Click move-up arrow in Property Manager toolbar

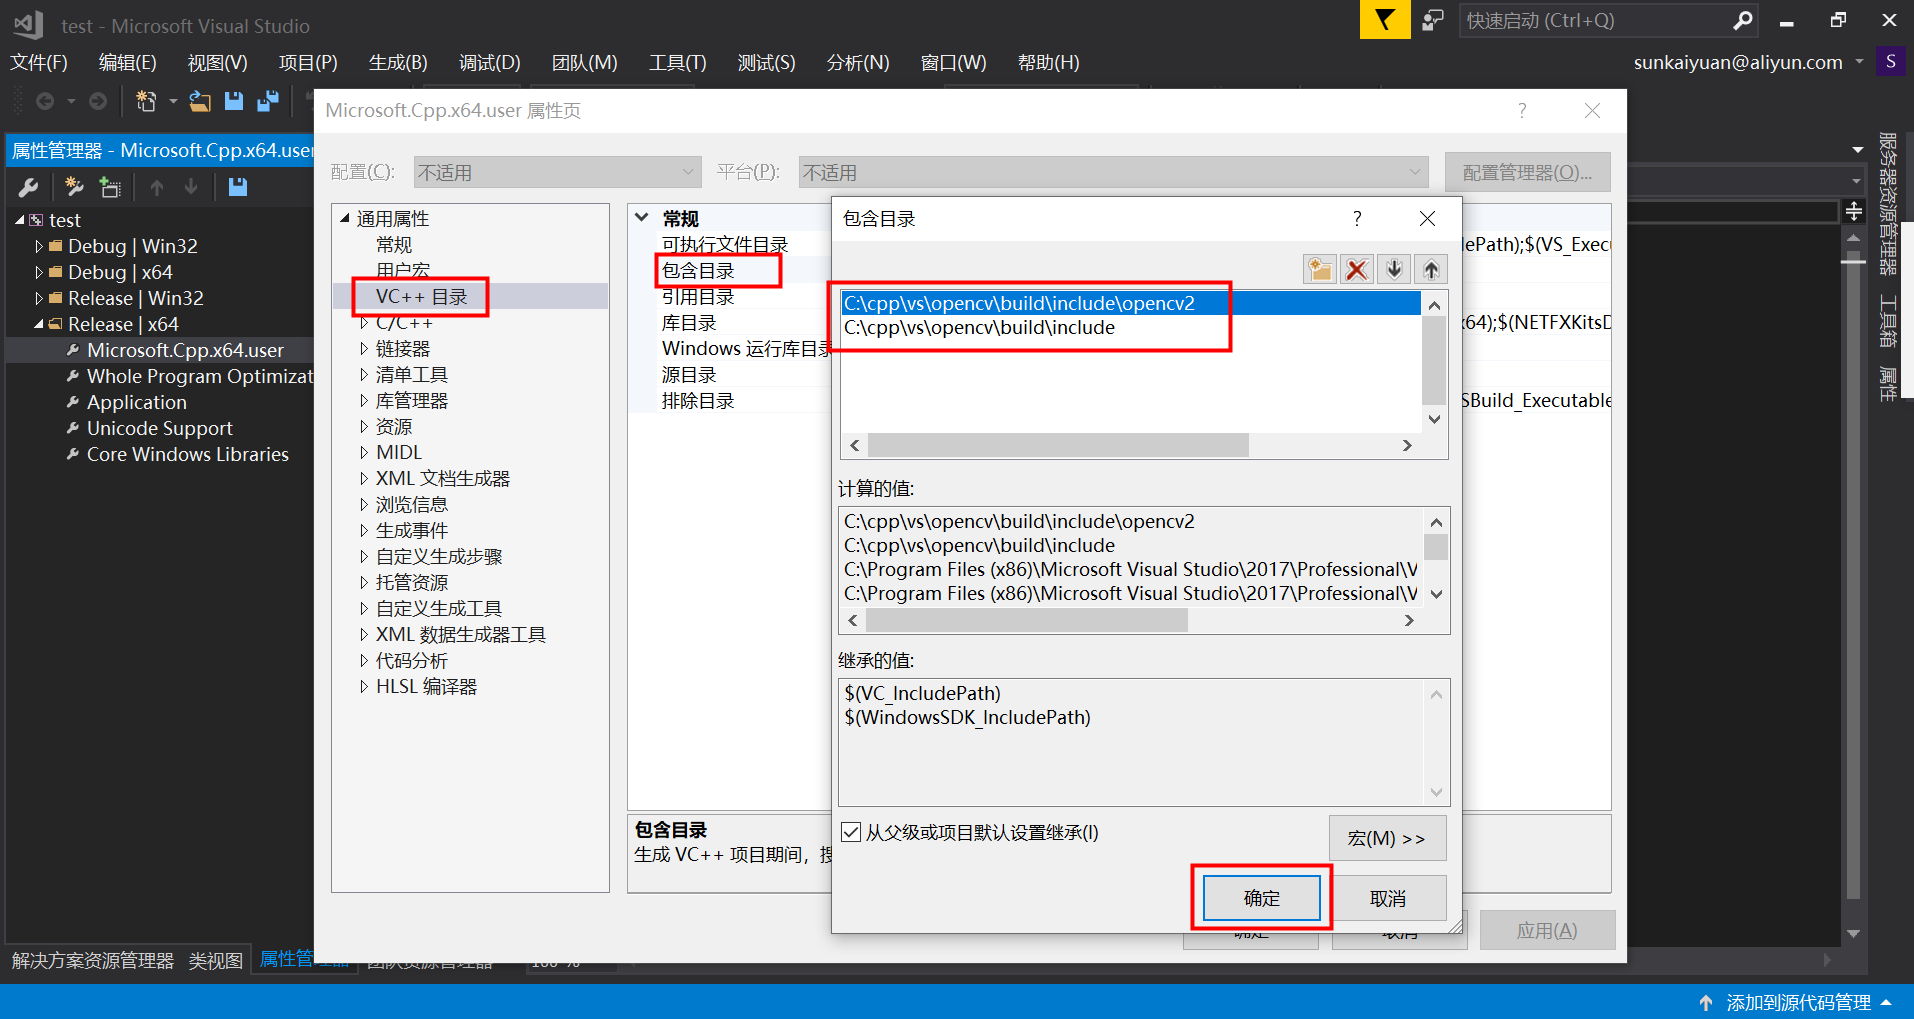click(x=157, y=187)
